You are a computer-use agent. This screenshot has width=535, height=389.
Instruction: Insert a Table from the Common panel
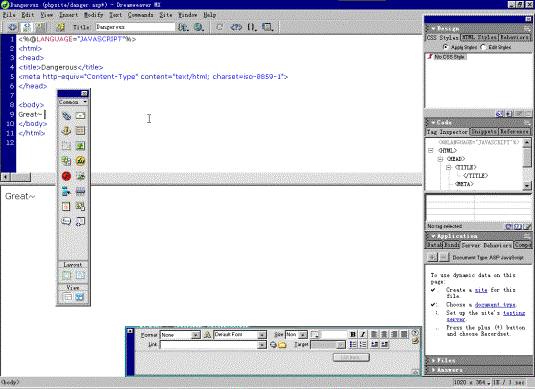pos(81,131)
